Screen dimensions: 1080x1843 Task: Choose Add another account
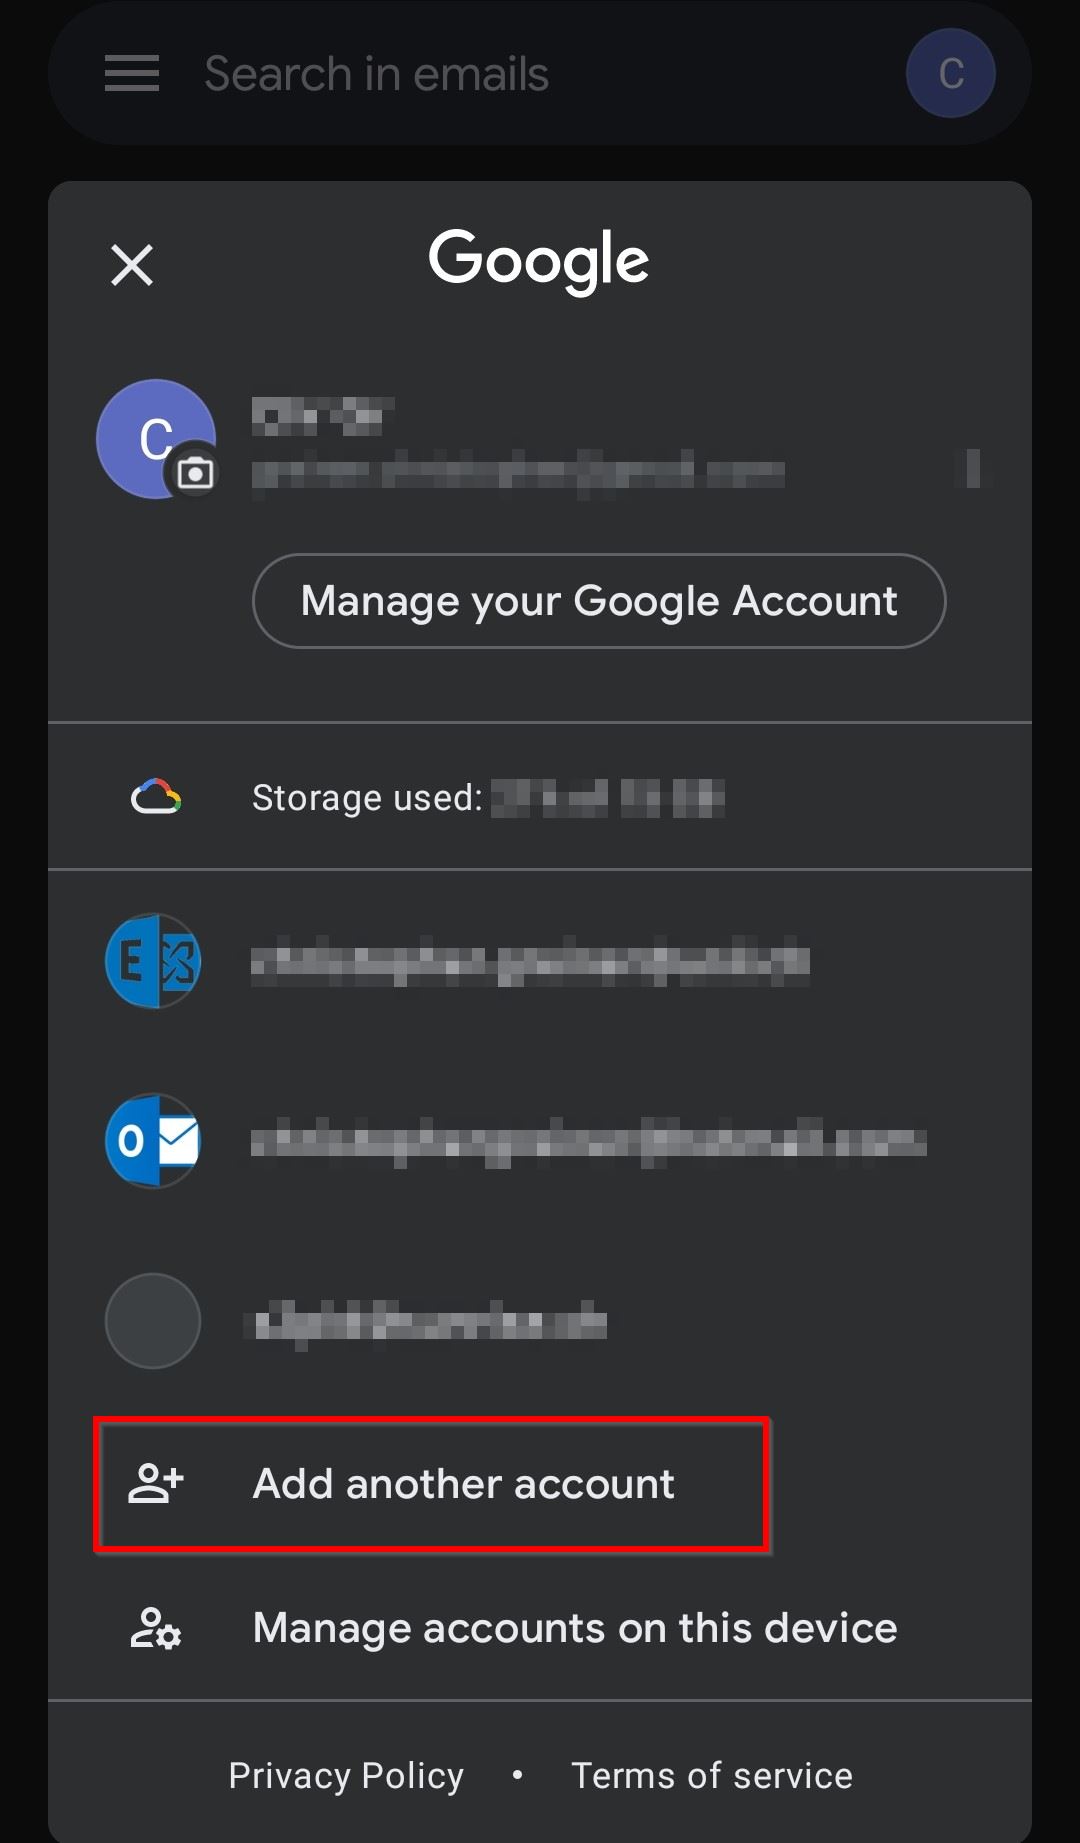pos(463,1484)
